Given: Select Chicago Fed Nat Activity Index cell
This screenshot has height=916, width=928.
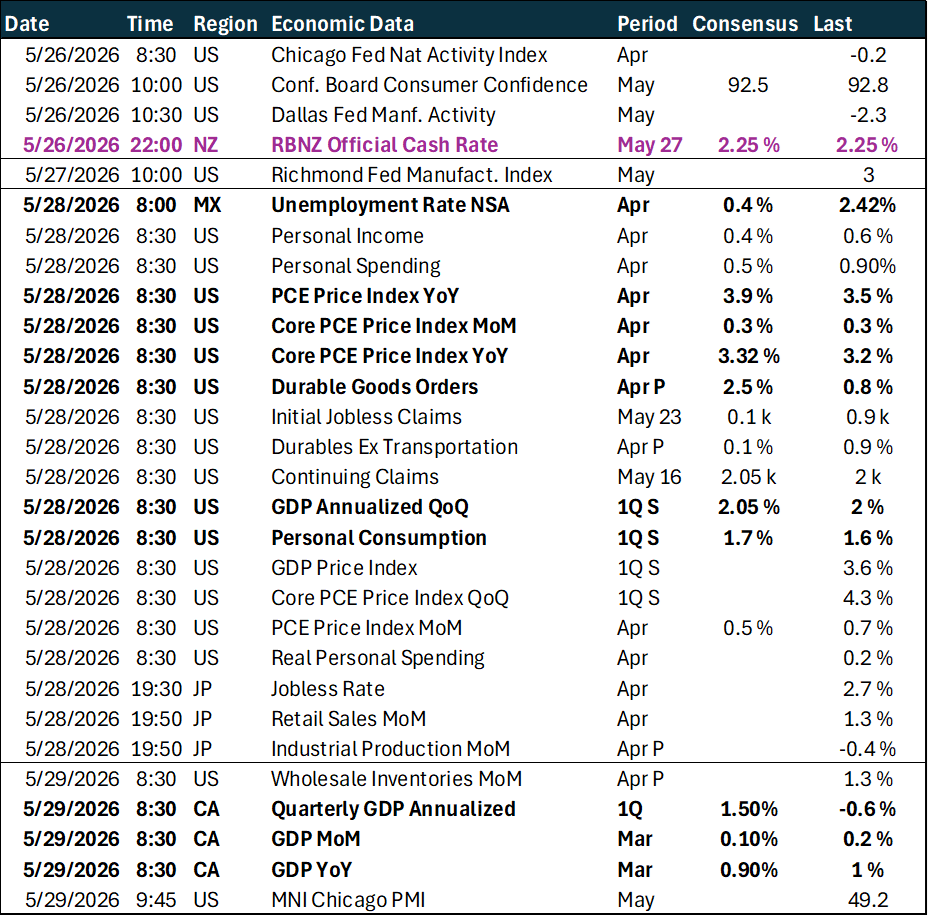Looking at the screenshot, I should click(x=409, y=55).
